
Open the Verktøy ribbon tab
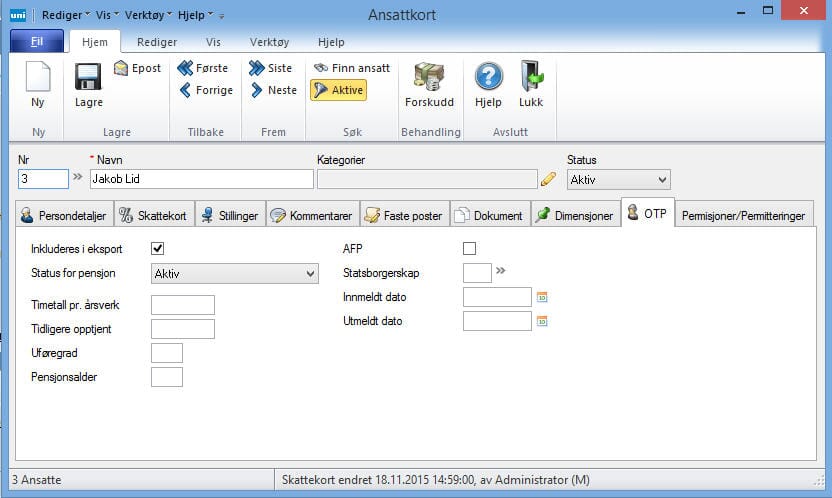coord(268,42)
